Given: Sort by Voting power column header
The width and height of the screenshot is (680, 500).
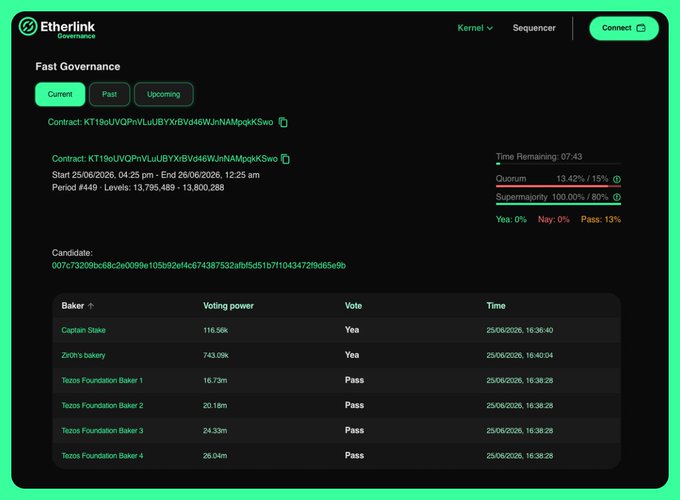Looking at the screenshot, I should pyautogui.click(x=228, y=306).
